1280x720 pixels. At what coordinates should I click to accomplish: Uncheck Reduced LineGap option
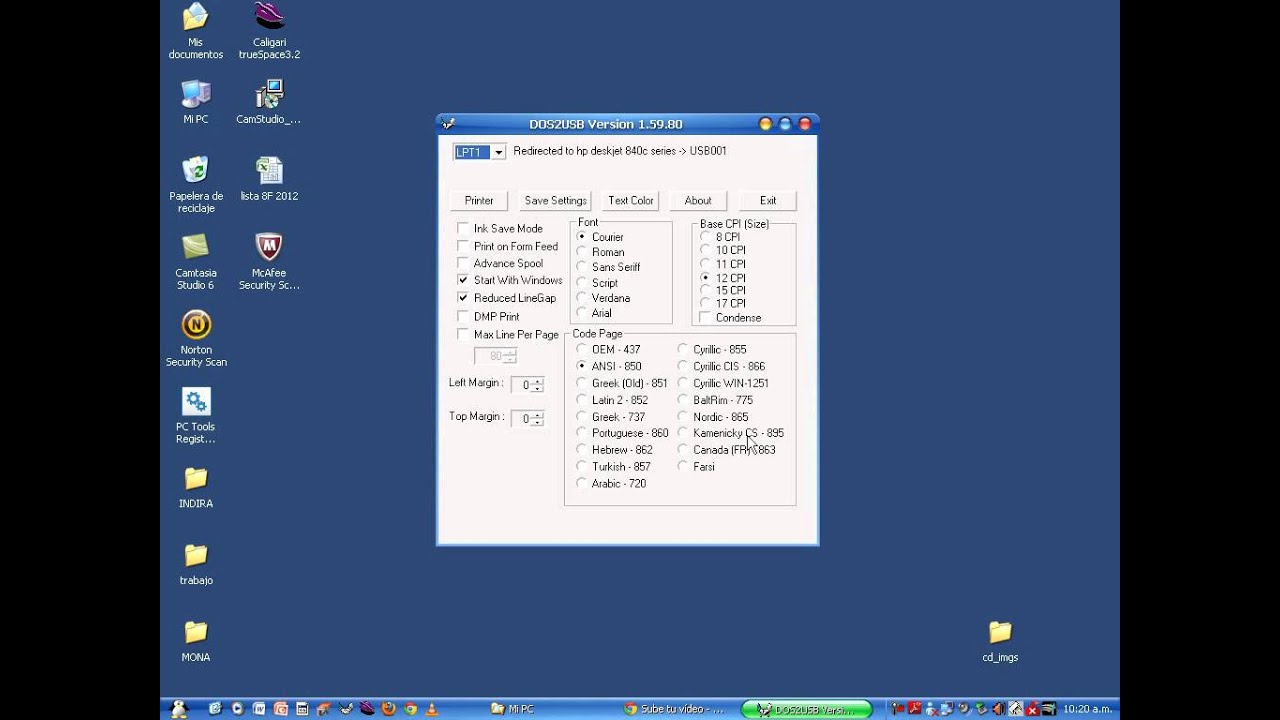tap(463, 298)
